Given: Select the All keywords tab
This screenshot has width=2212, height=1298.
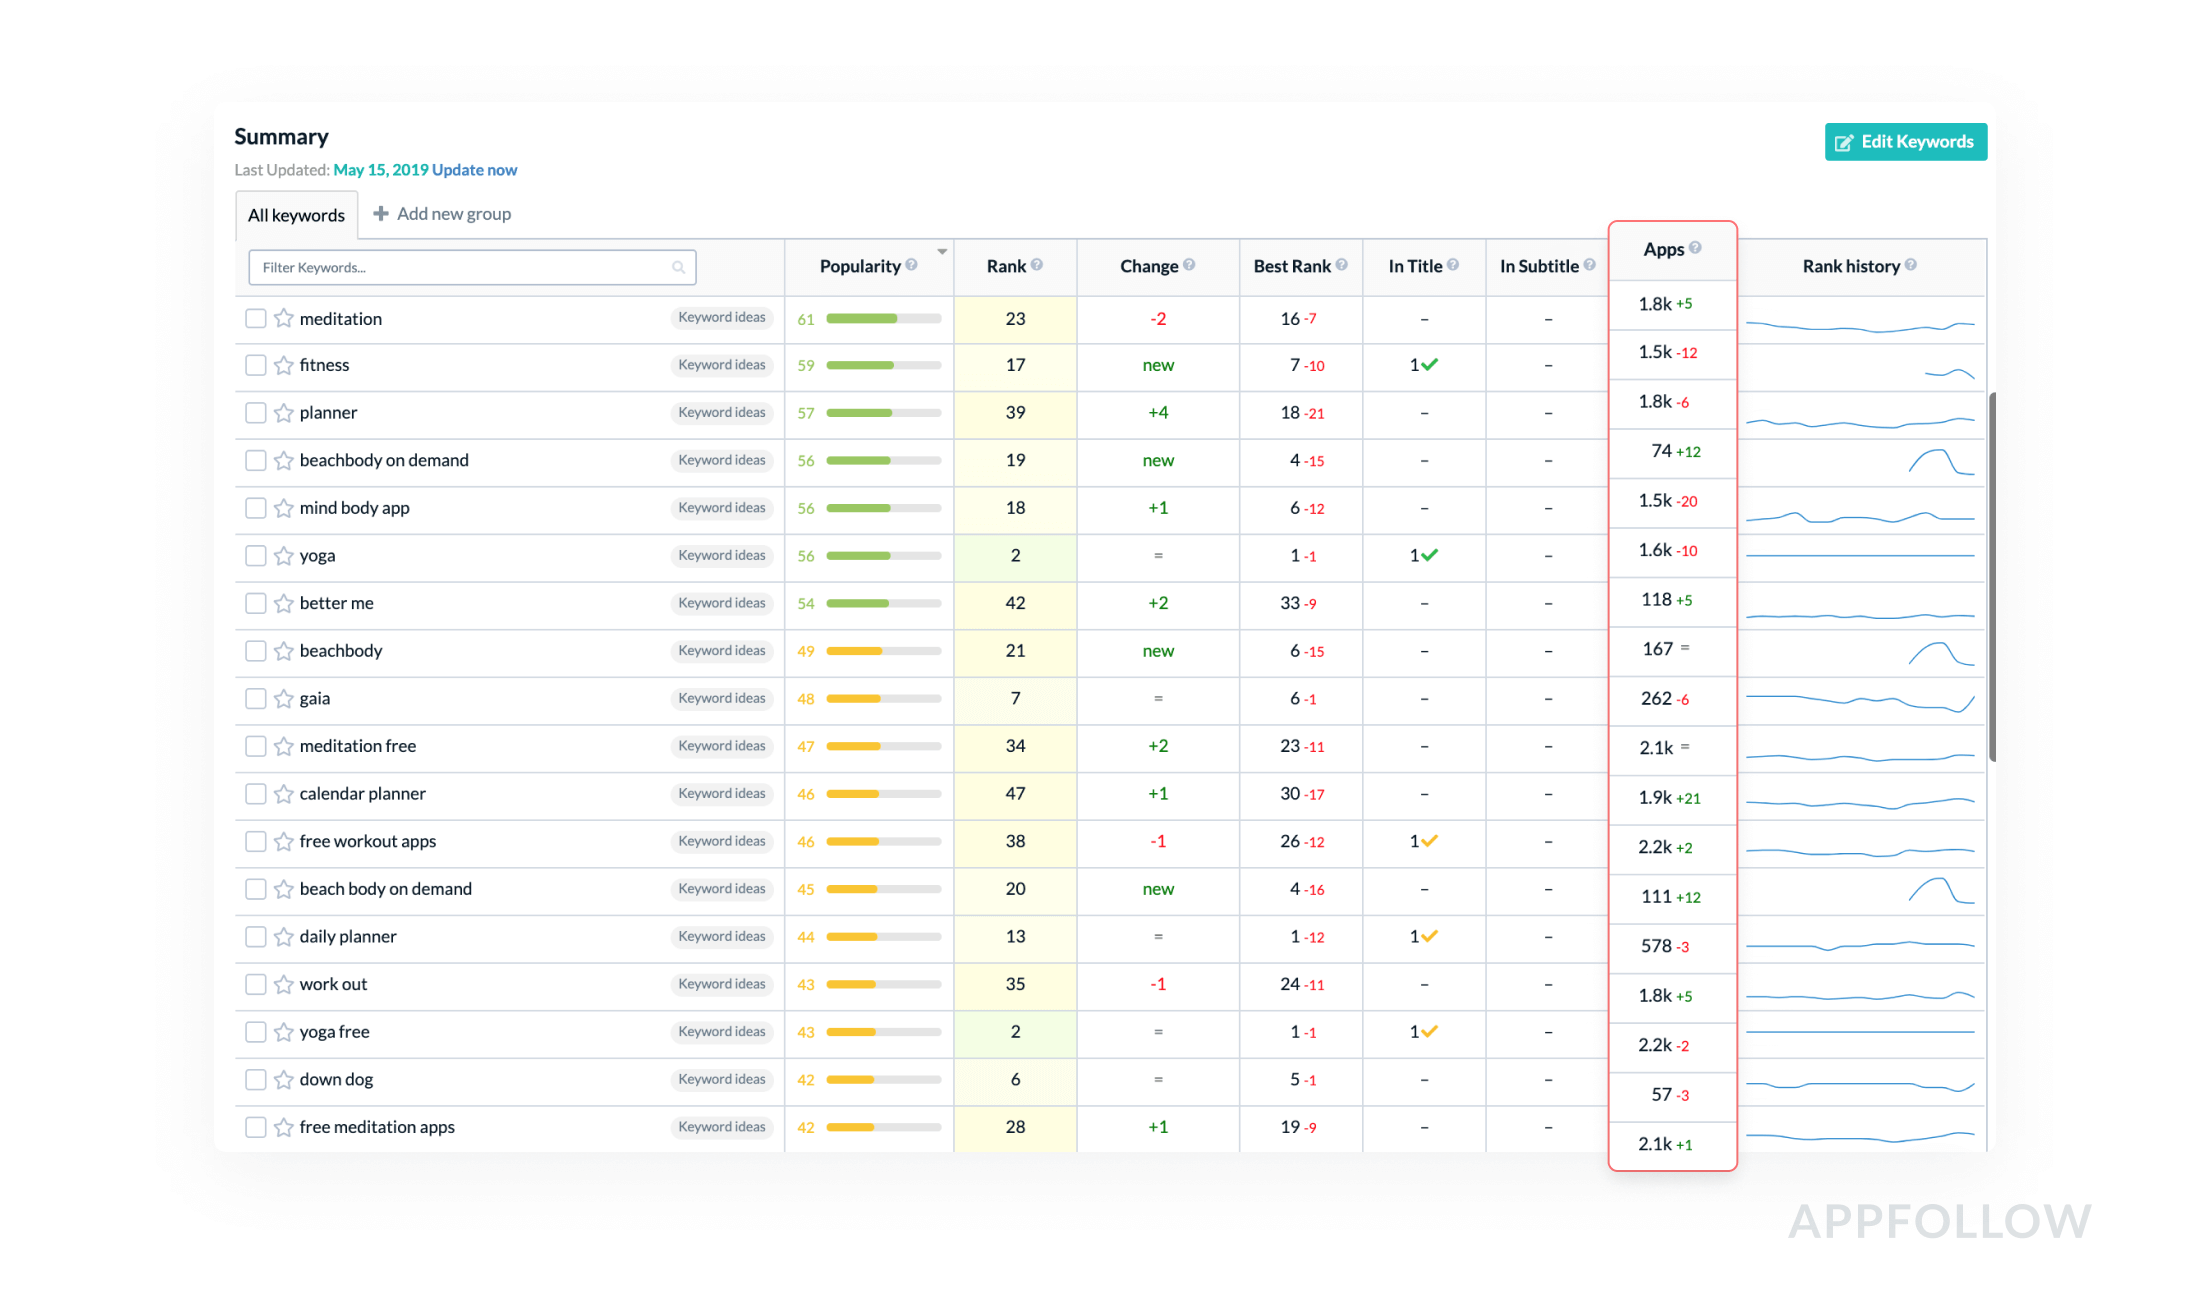Looking at the screenshot, I should click(x=296, y=215).
